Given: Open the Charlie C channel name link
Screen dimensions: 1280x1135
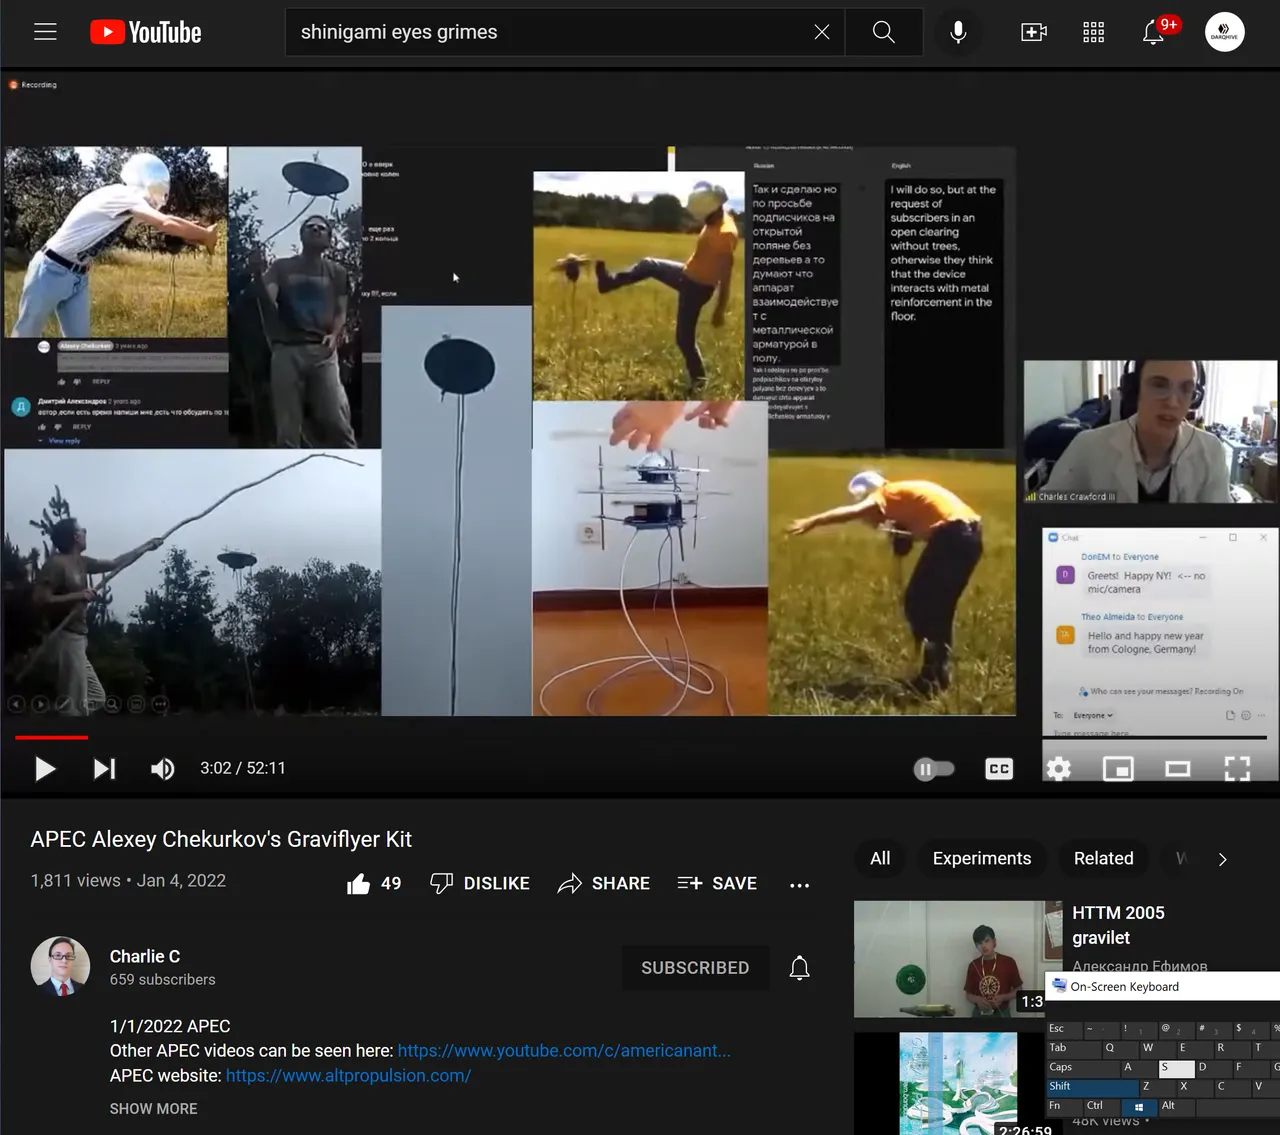Looking at the screenshot, I should click(x=145, y=956).
